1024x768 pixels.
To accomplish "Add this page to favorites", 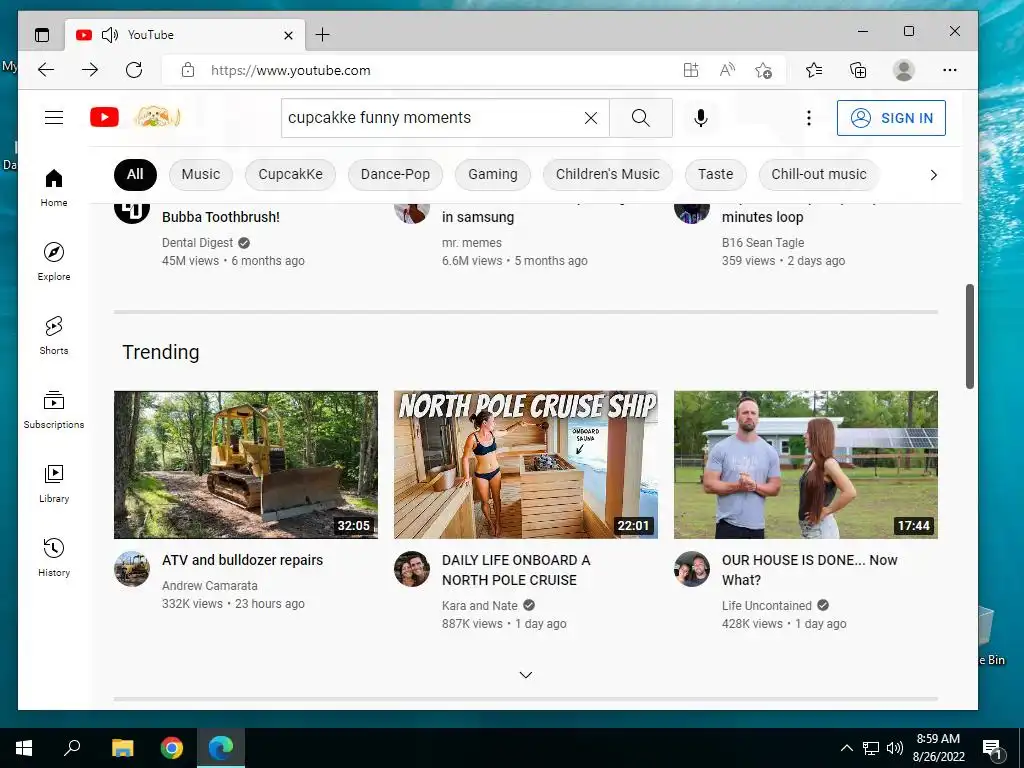I will coord(763,70).
